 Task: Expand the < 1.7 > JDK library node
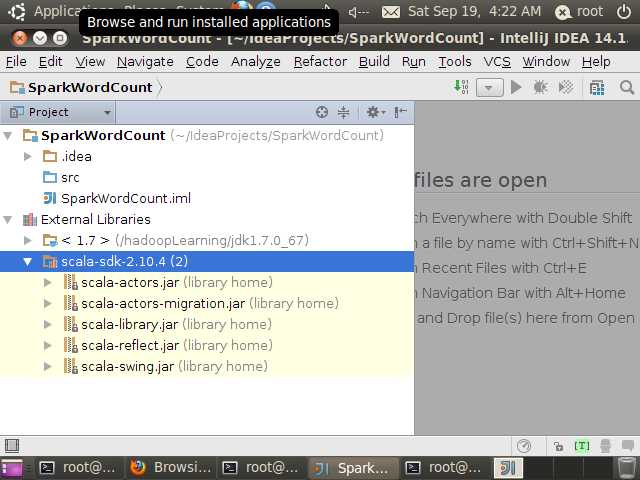pos(27,240)
